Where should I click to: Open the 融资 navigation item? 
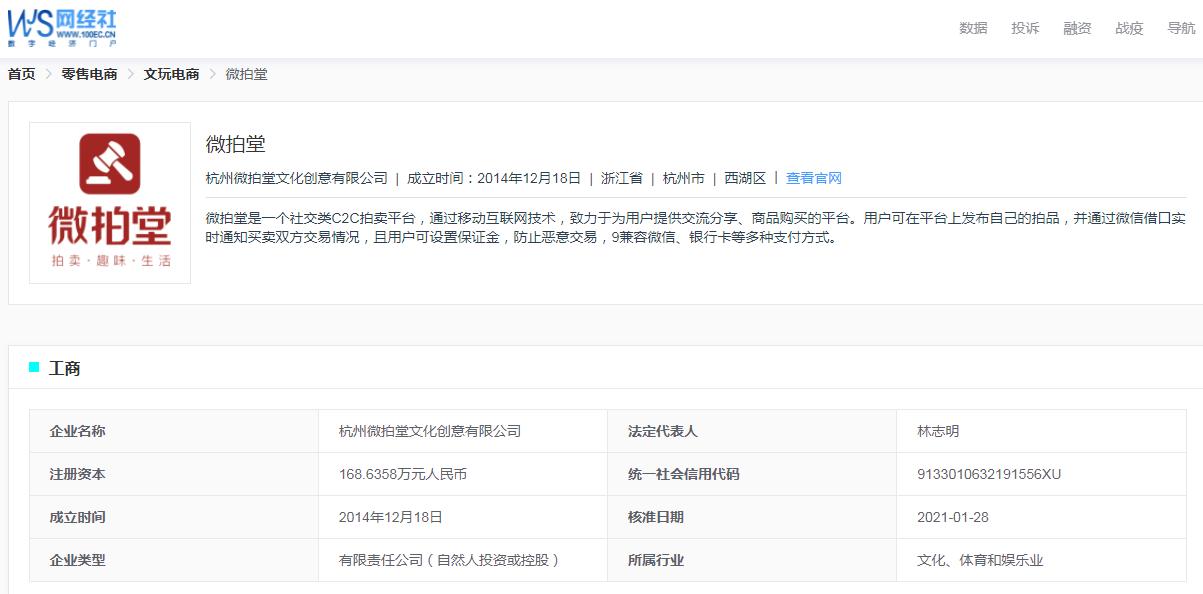[1076, 28]
